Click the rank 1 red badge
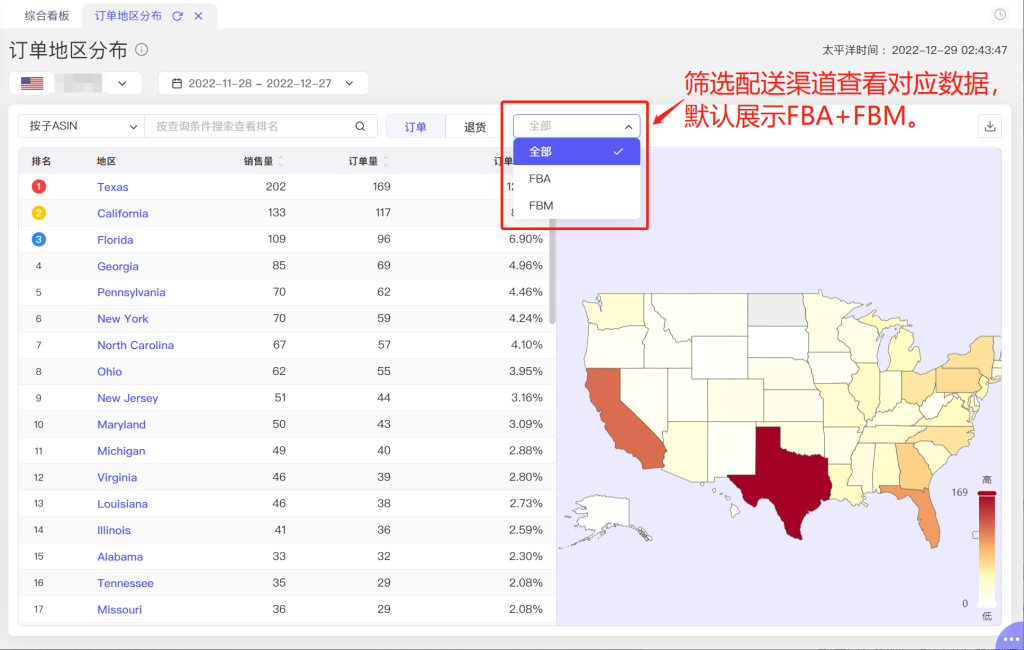1024x650 pixels. point(39,187)
